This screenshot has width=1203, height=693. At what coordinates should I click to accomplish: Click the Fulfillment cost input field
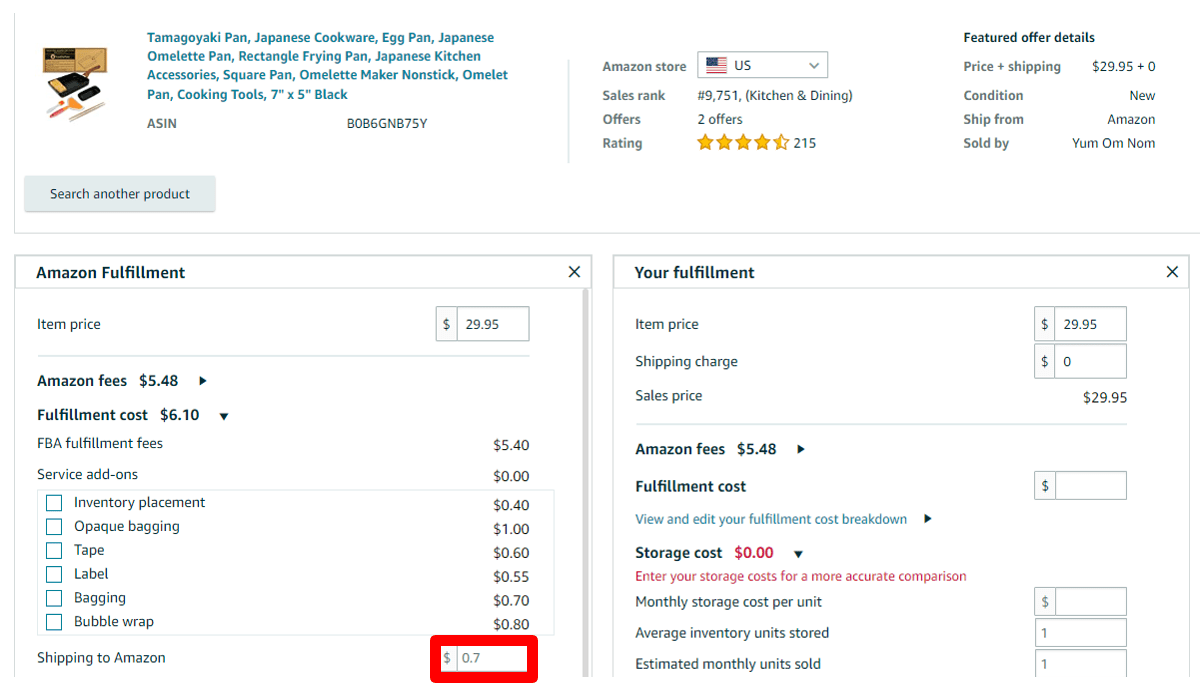(1091, 486)
